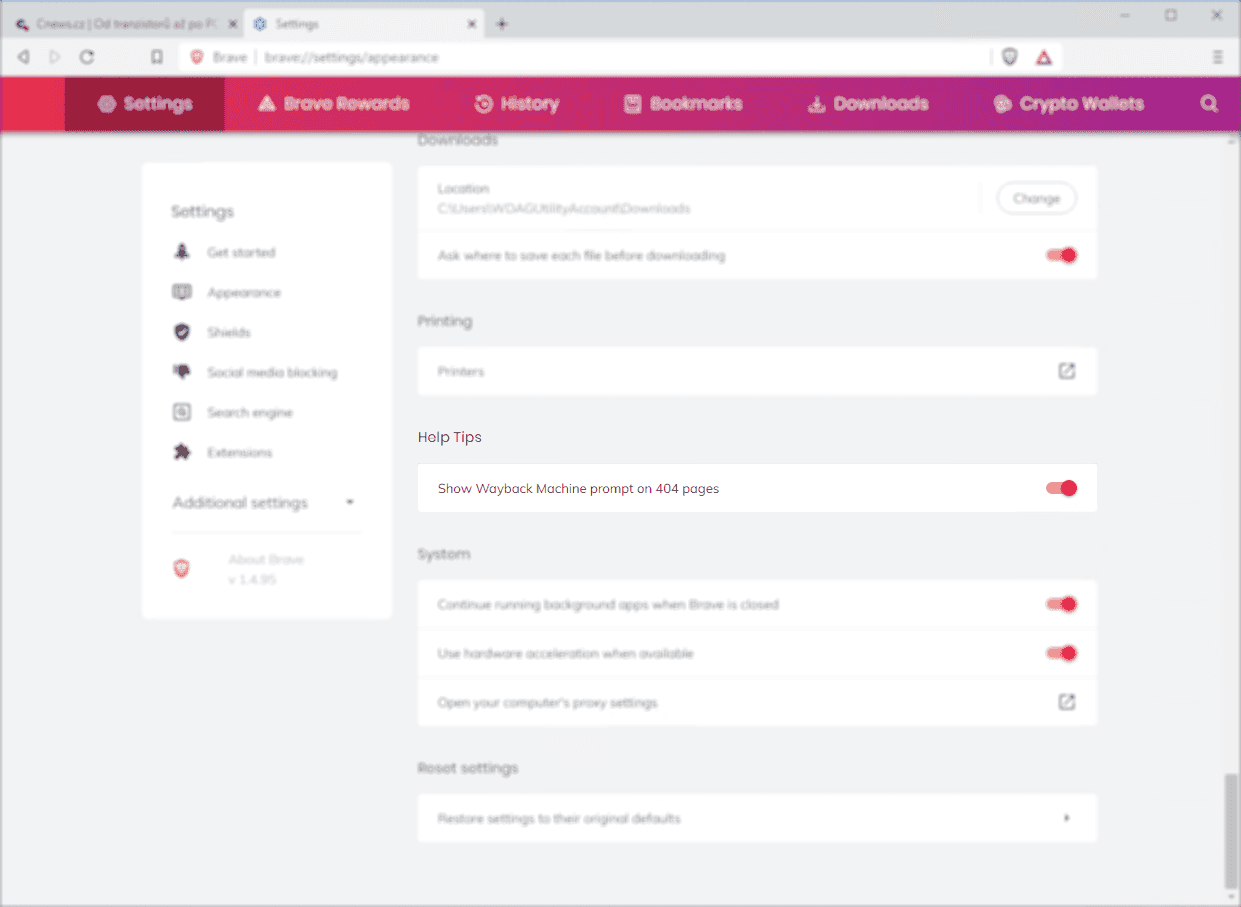
Task: Click the Change download location button
Action: pyautogui.click(x=1036, y=198)
